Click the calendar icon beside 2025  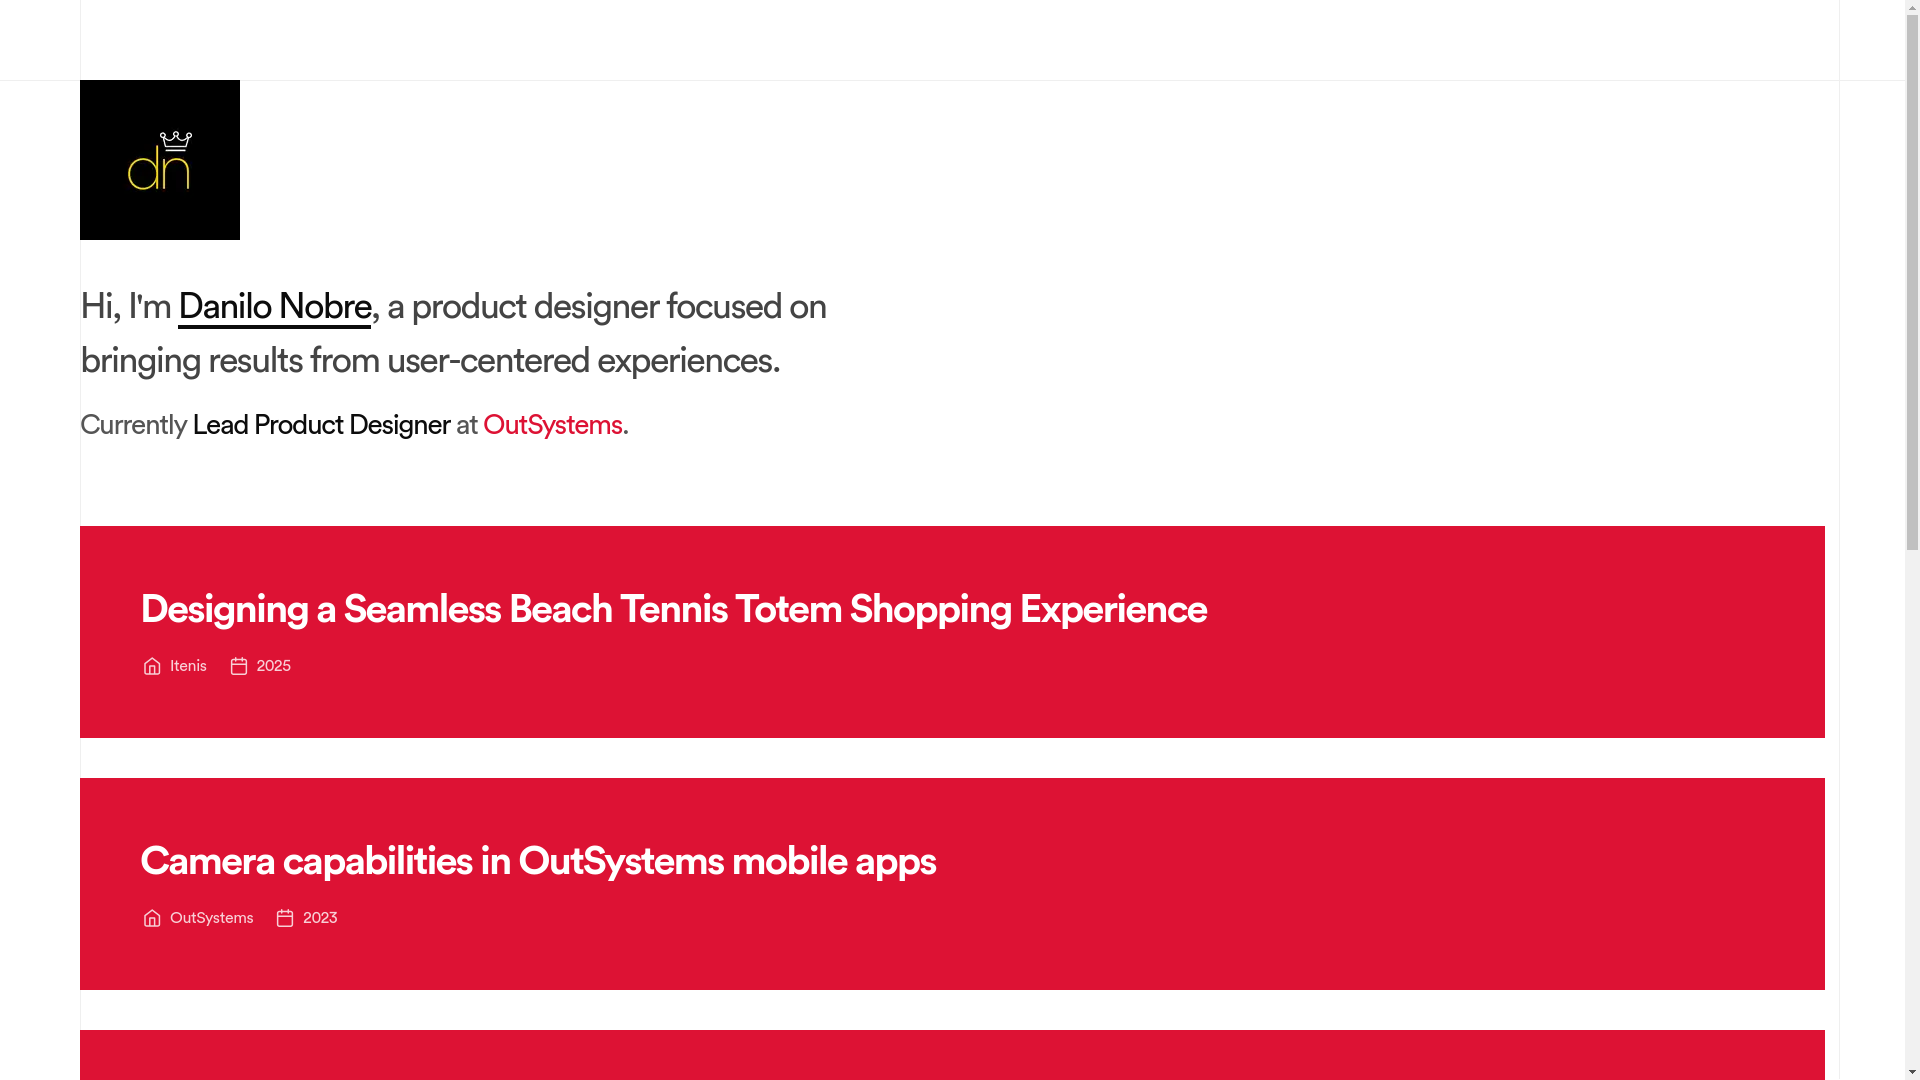[x=239, y=666]
